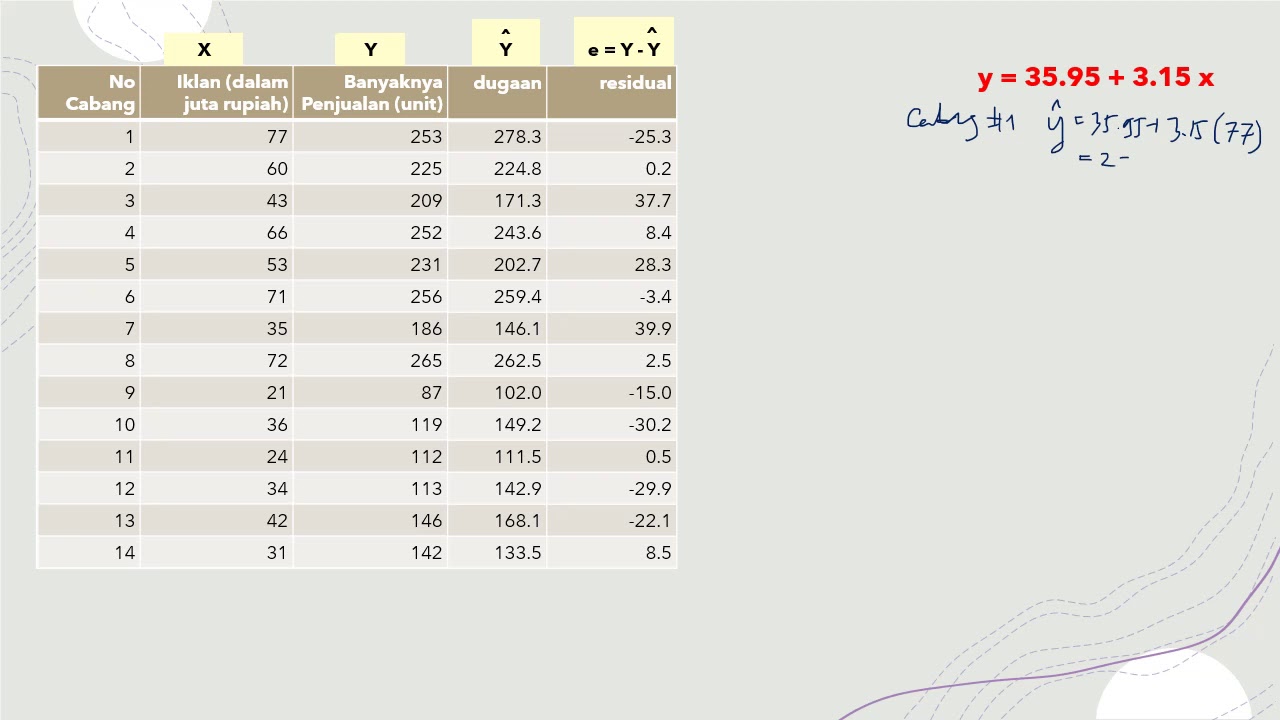Pick residual value -29.9
The width and height of the screenshot is (1280, 720).
point(650,489)
